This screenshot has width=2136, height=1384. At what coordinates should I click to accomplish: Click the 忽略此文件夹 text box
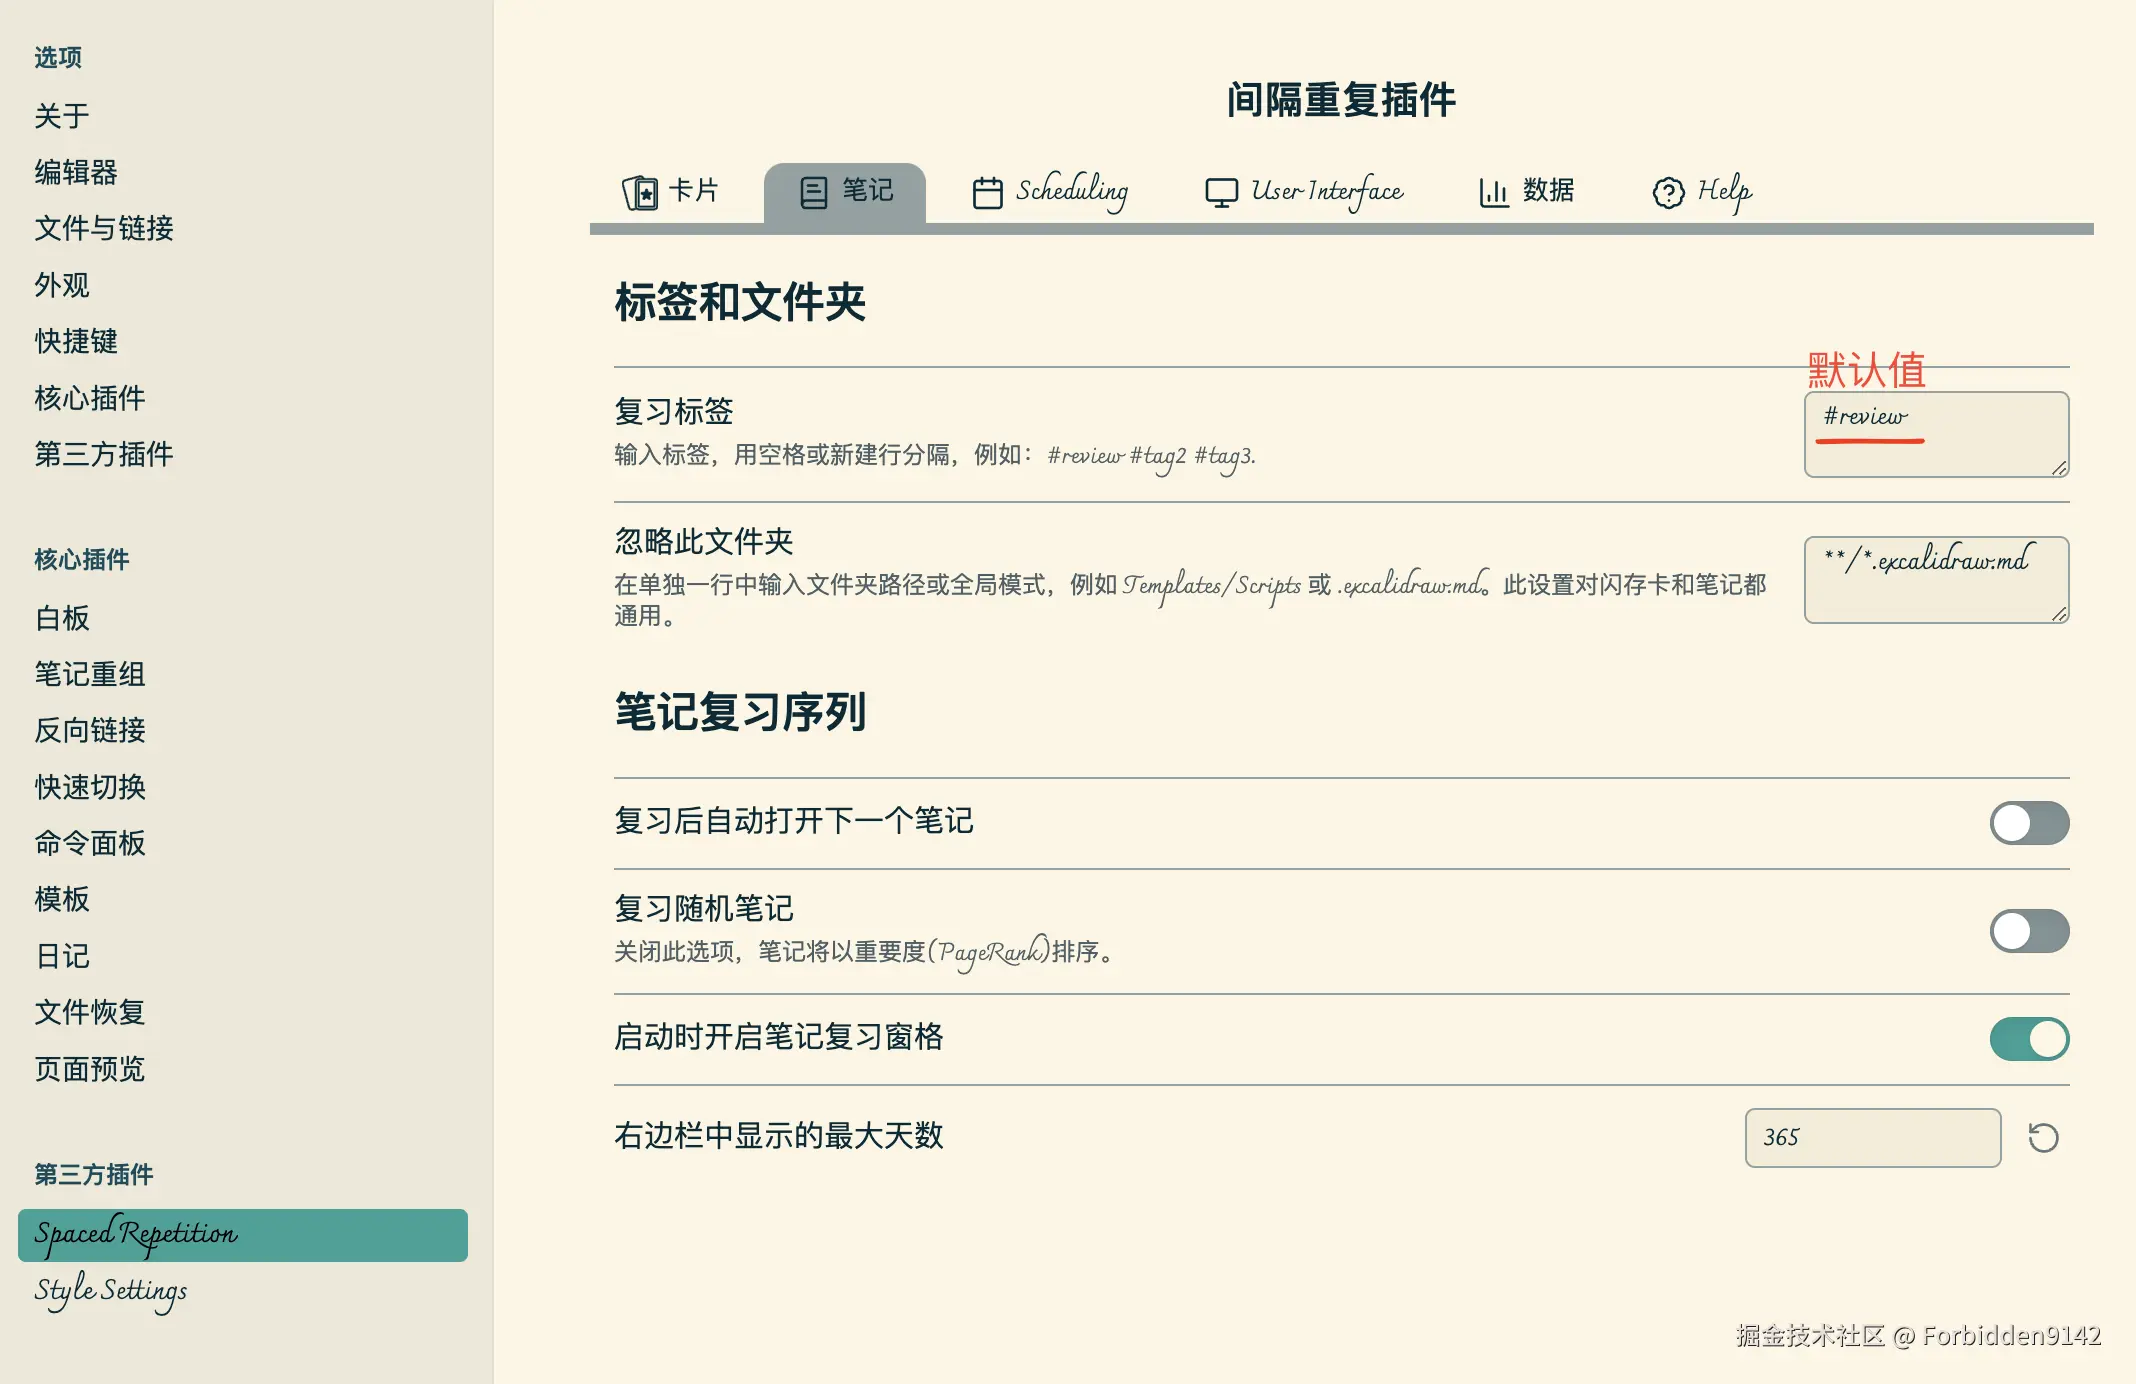pos(1936,580)
